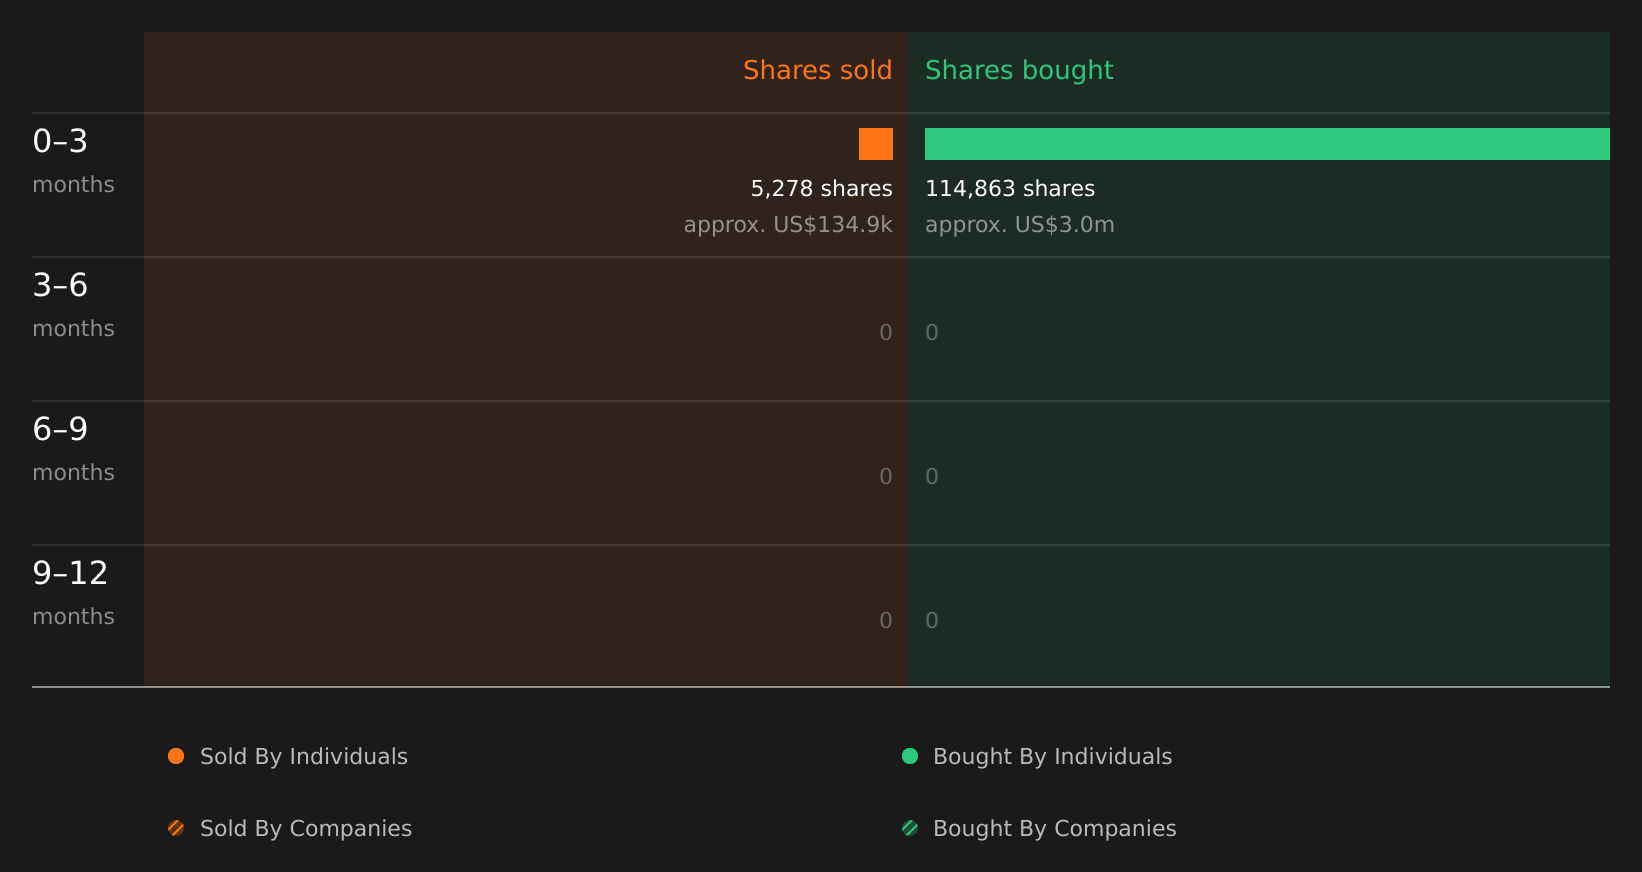This screenshot has width=1642, height=872.
Task: Click the green Bought By Individuals legend dot
Action: [910, 756]
